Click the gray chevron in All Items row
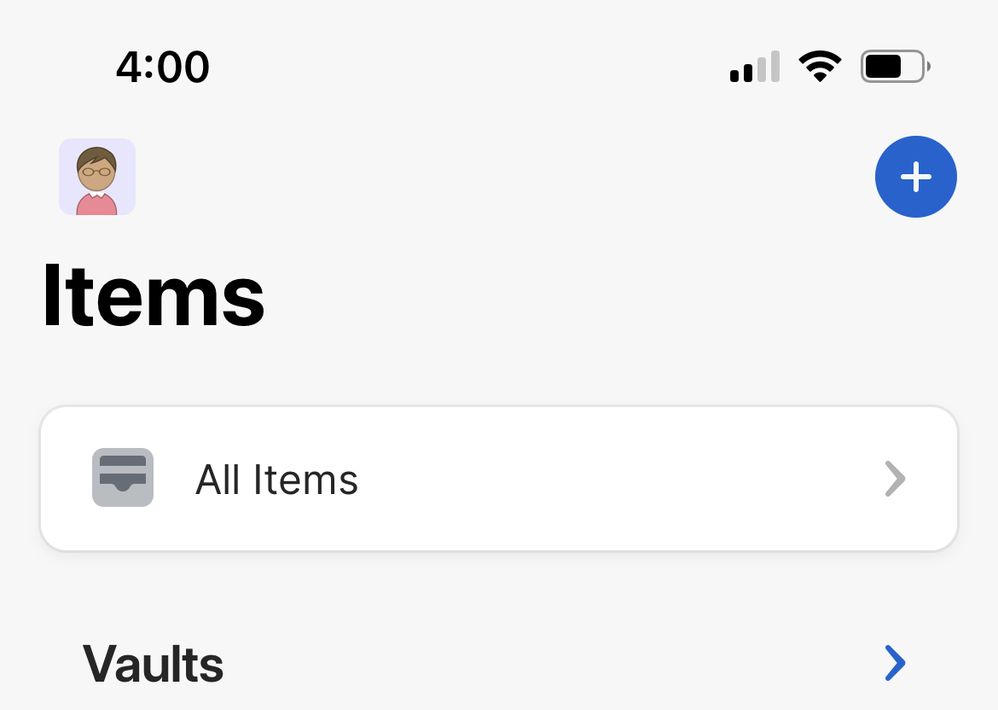The image size is (998, 710). click(895, 479)
